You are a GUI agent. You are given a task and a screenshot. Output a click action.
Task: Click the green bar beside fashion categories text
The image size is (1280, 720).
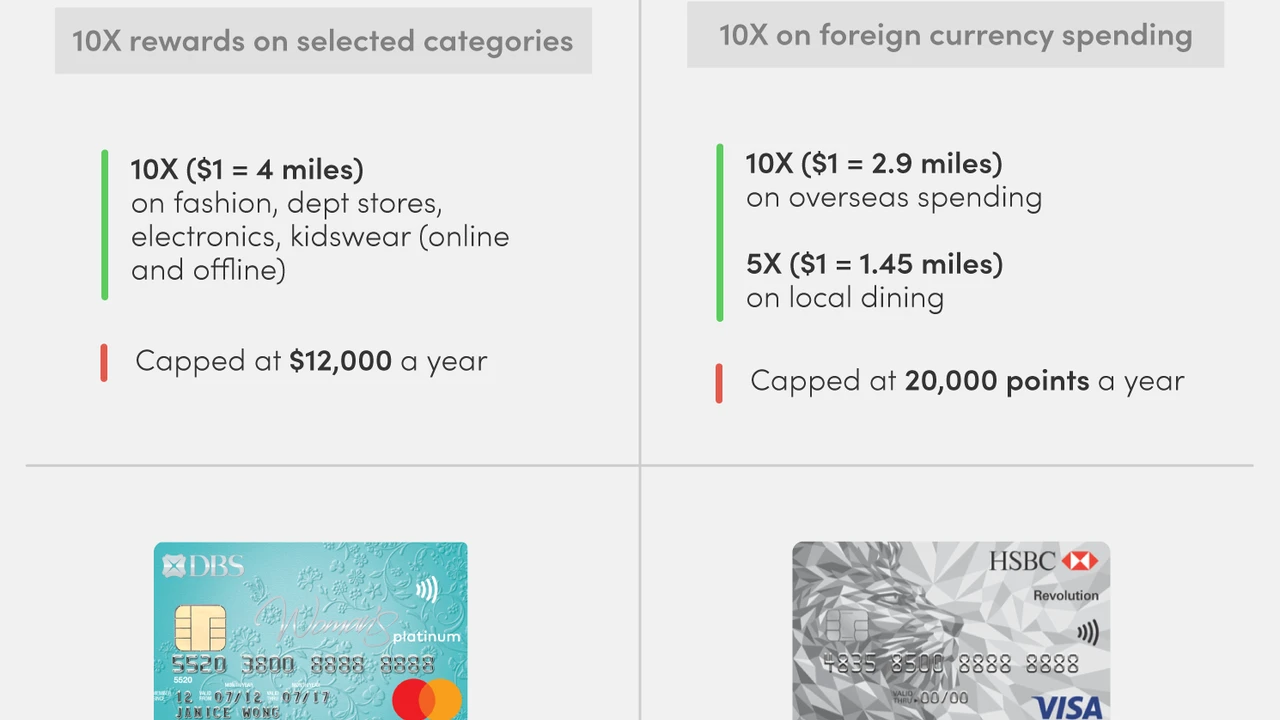(105, 225)
